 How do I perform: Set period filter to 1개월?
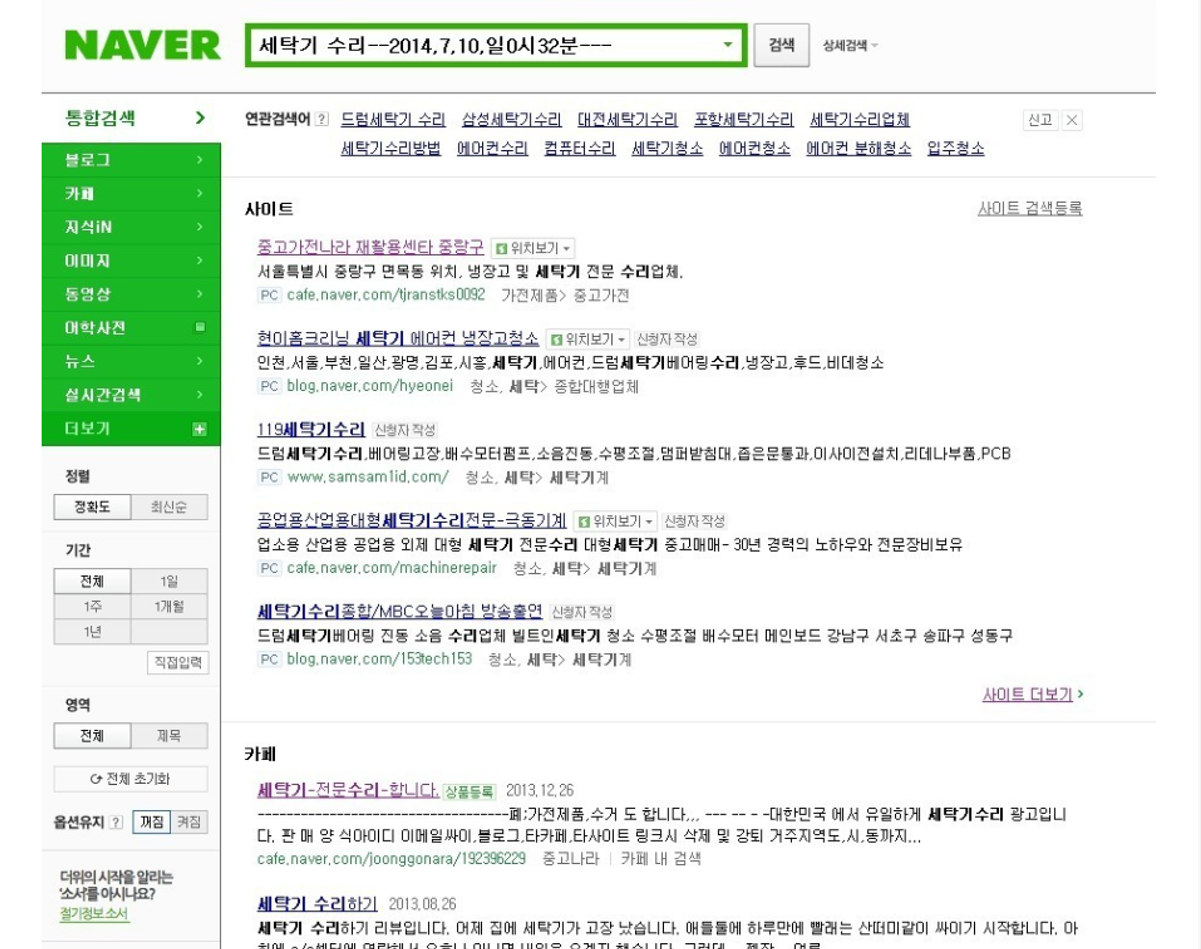coord(169,606)
